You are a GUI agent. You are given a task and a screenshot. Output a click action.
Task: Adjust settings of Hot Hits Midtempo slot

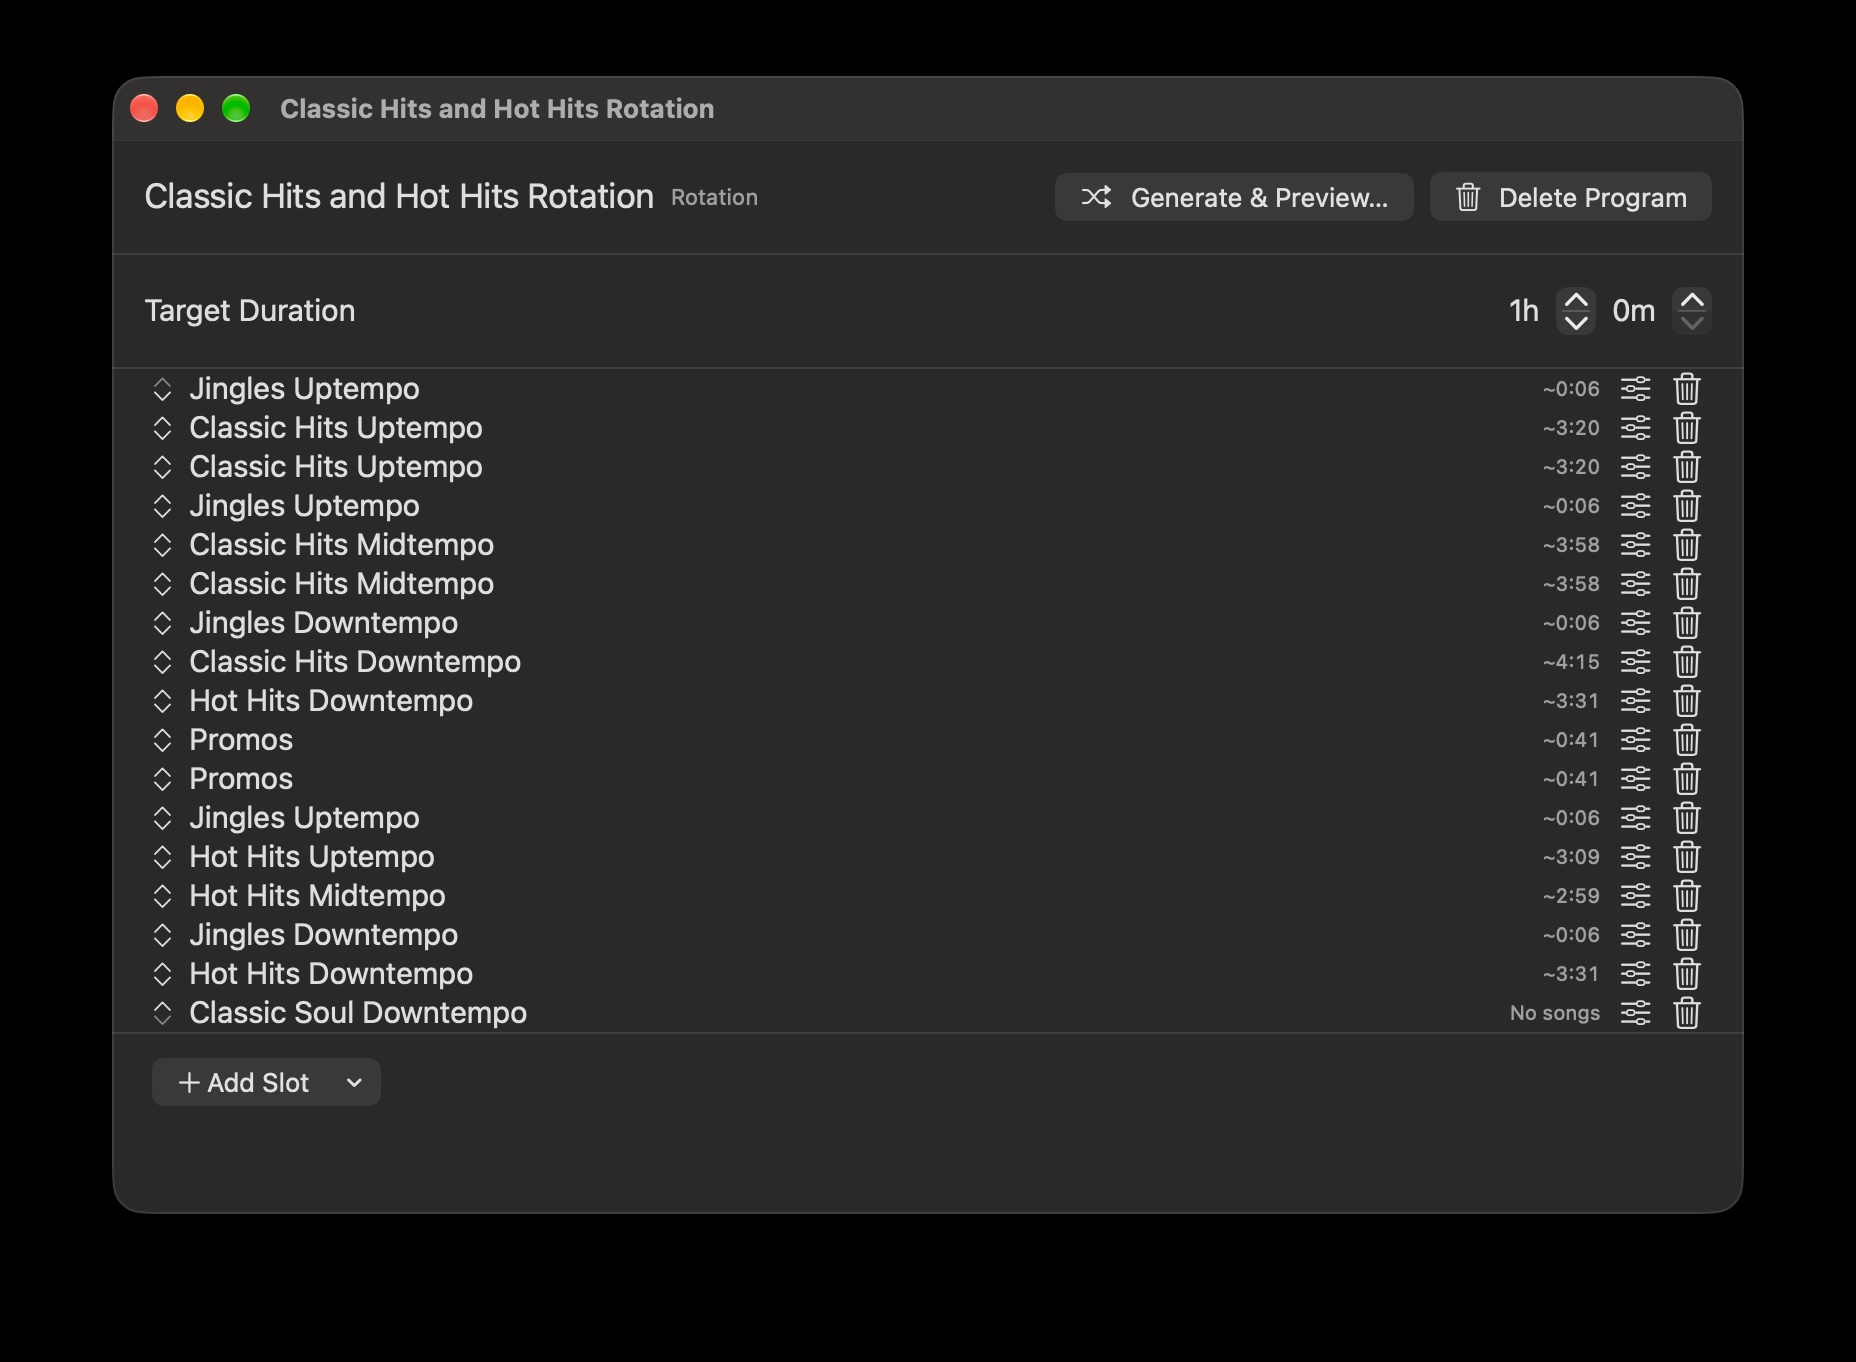pos(1635,896)
